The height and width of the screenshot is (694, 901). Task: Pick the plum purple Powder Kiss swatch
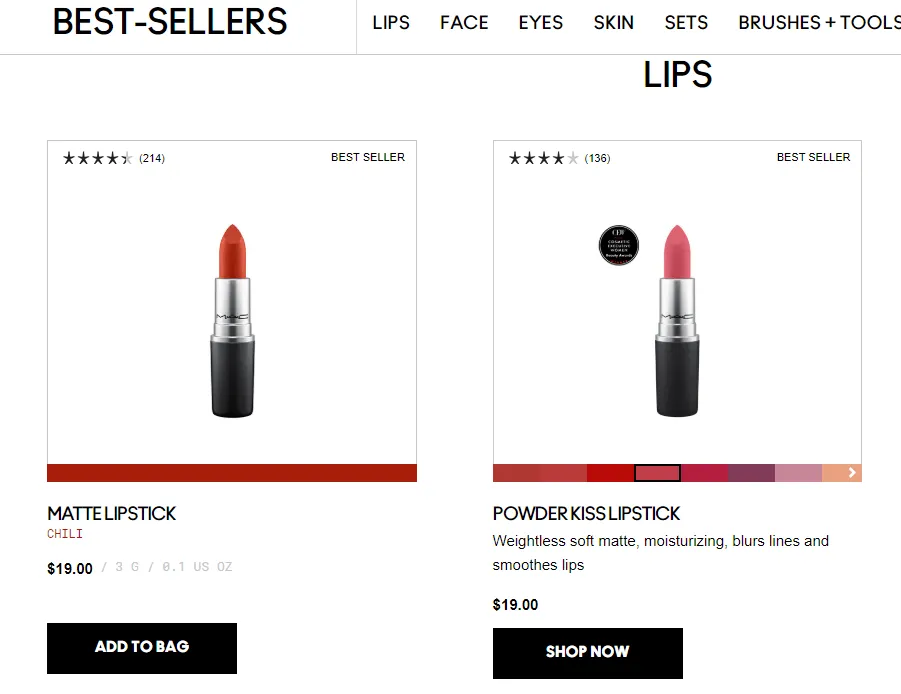[751, 473]
